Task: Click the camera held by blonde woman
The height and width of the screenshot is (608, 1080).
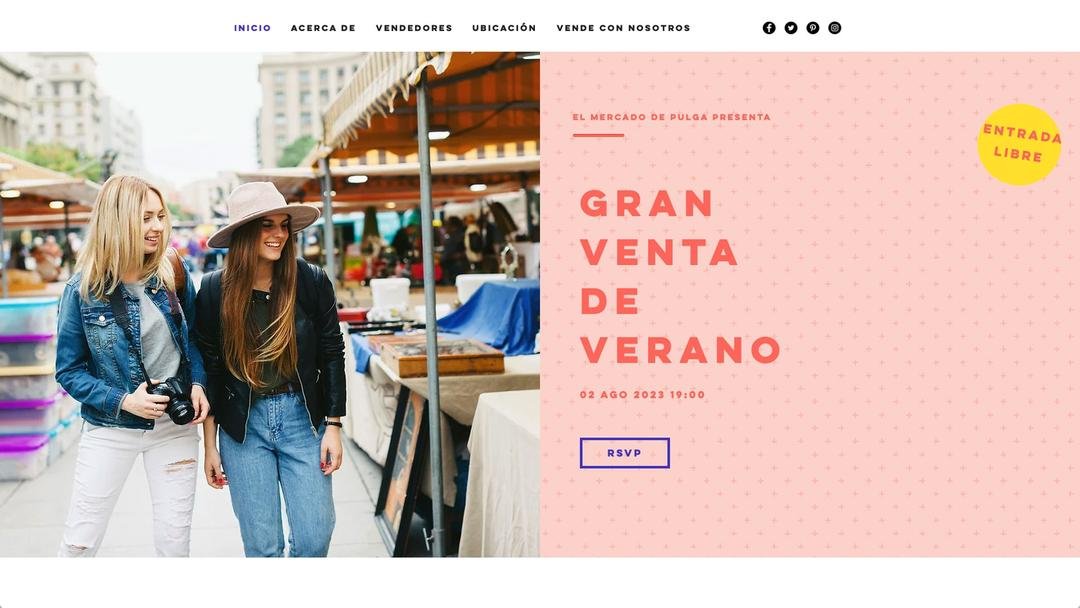Action: (174, 399)
